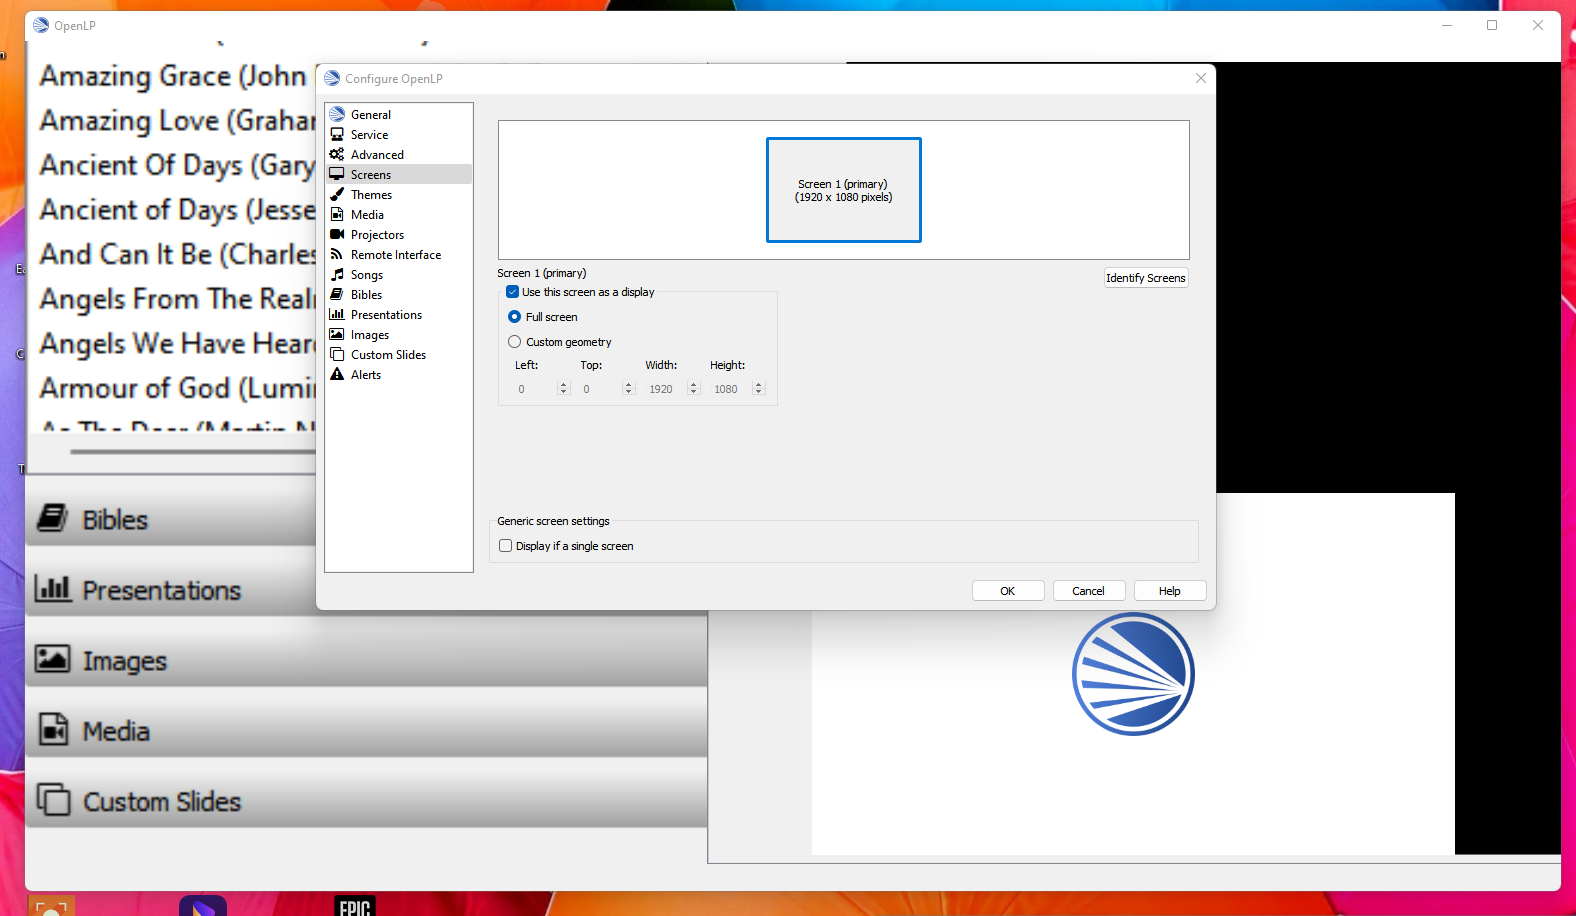
Task: Click the OK button
Action: coord(1008,591)
